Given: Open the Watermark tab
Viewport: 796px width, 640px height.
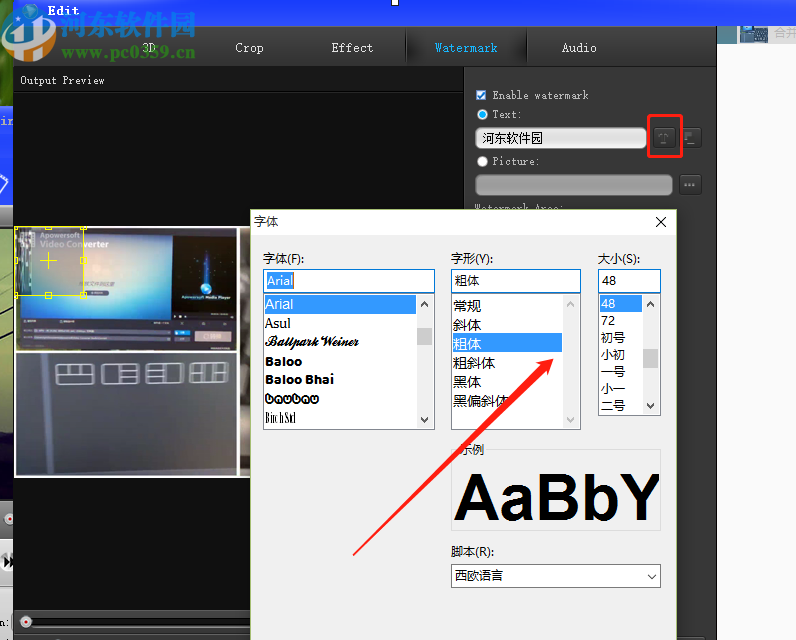Looking at the screenshot, I should click(x=466, y=48).
